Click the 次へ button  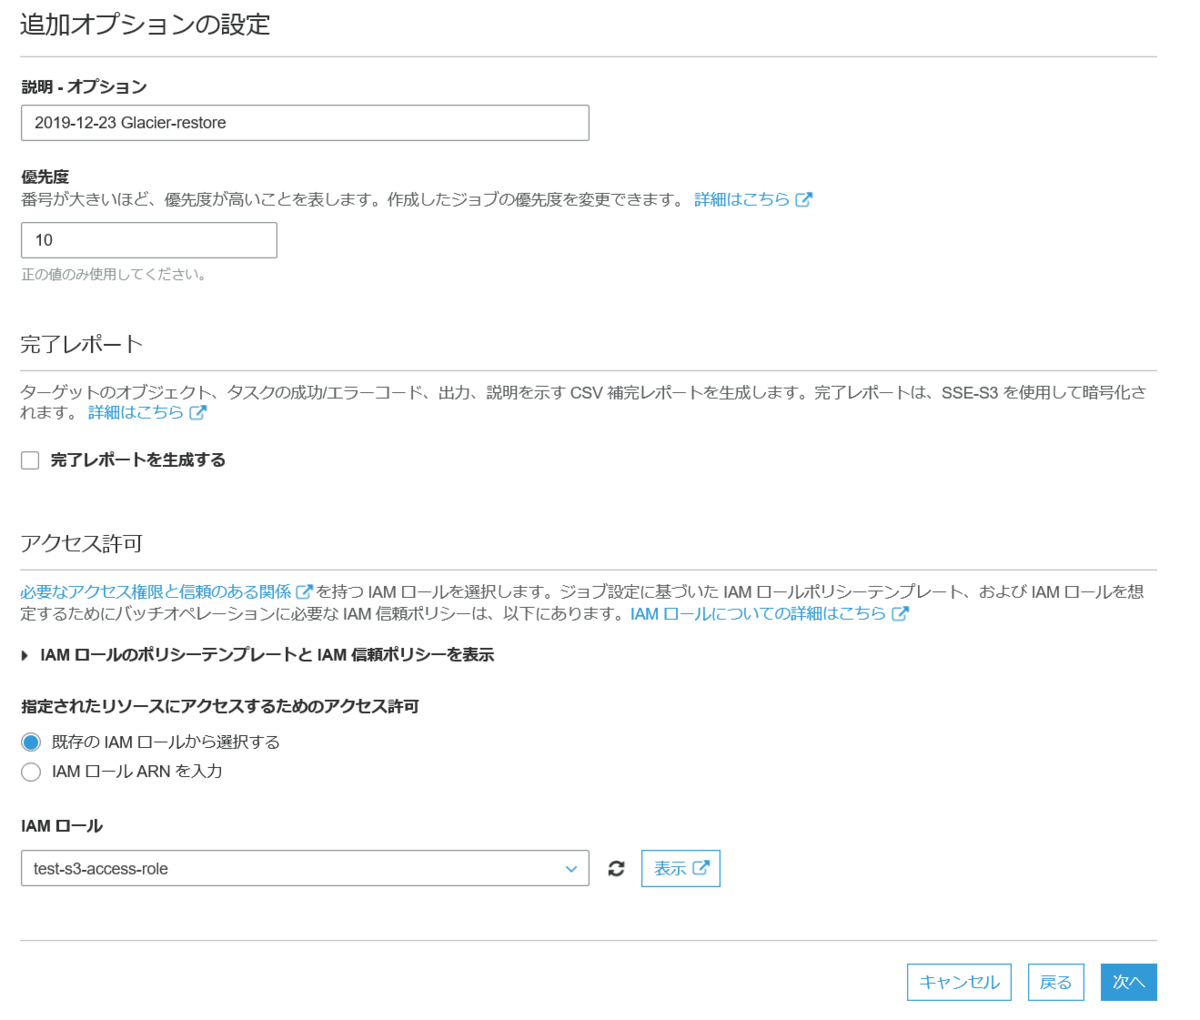point(1128,982)
